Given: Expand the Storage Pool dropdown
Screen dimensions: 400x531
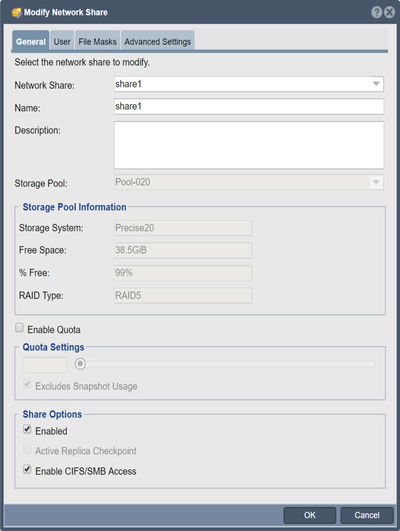Looking at the screenshot, I should pyautogui.click(x=376, y=182).
